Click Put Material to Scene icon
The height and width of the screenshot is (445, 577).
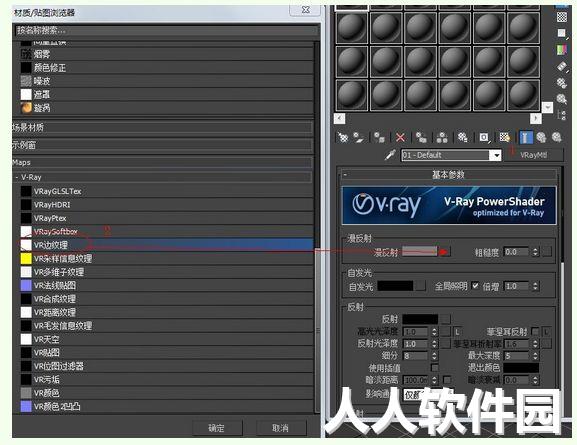click(358, 138)
